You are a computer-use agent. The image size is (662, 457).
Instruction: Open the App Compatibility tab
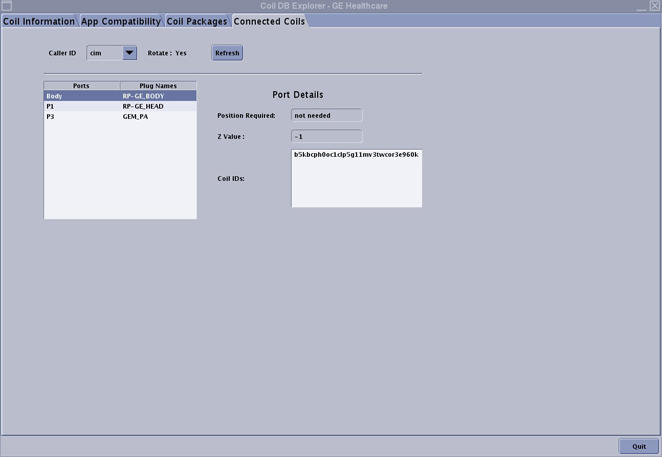pos(119,21)
